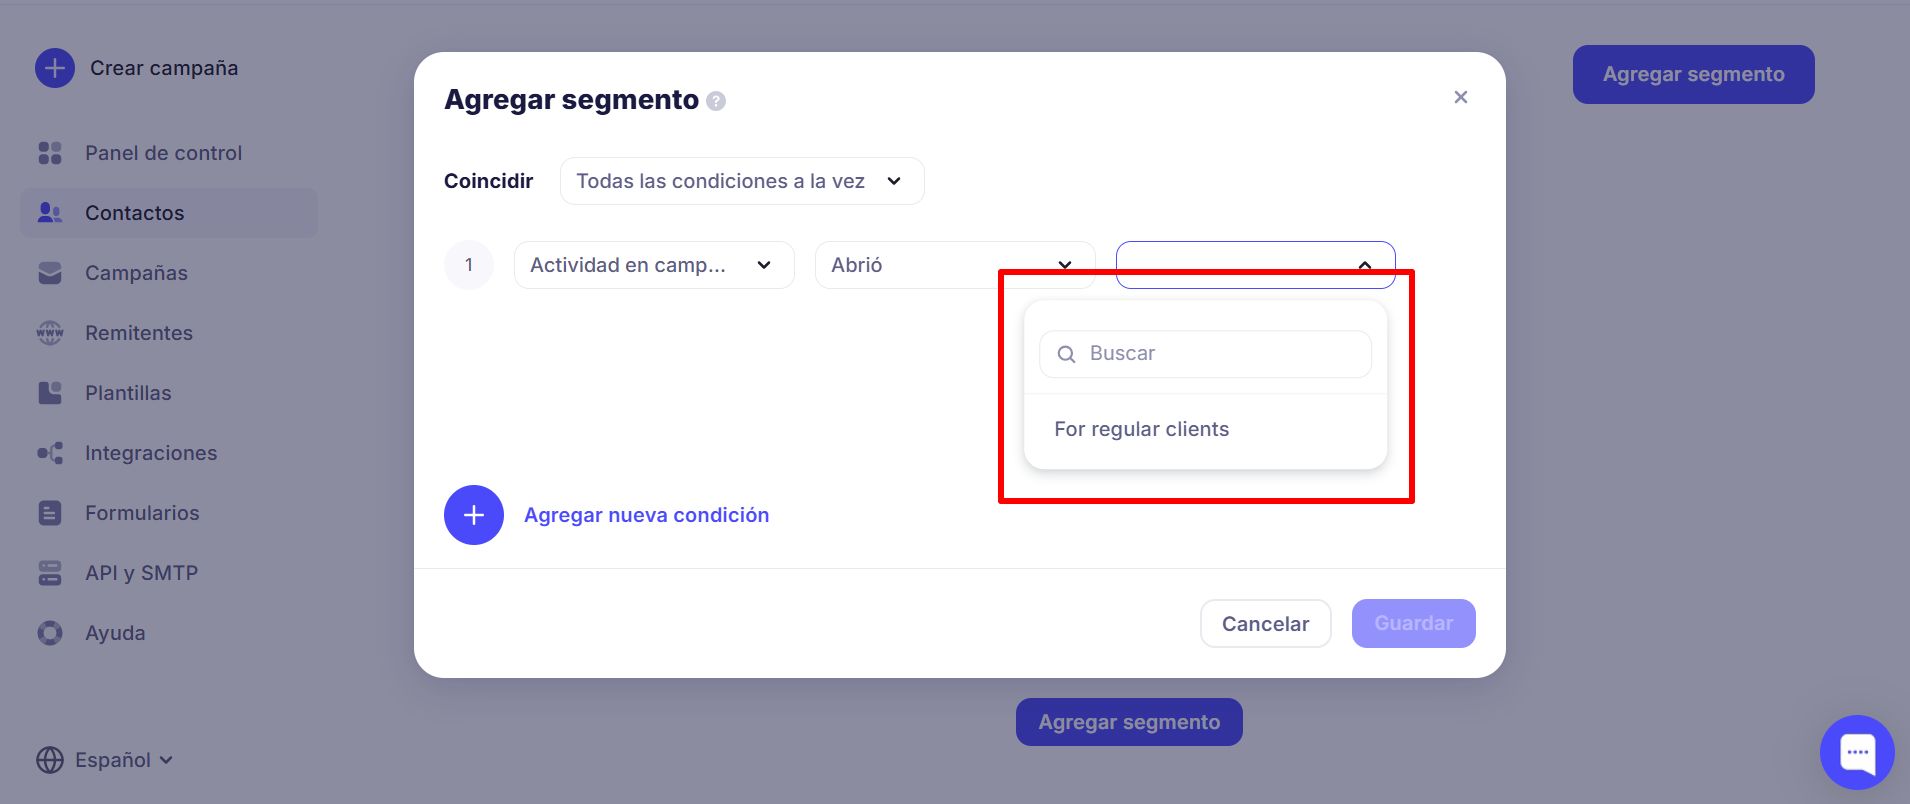The image size is (1910, 804).
Task: Open the chat support bubble
Action: [x=1856, y=751]
